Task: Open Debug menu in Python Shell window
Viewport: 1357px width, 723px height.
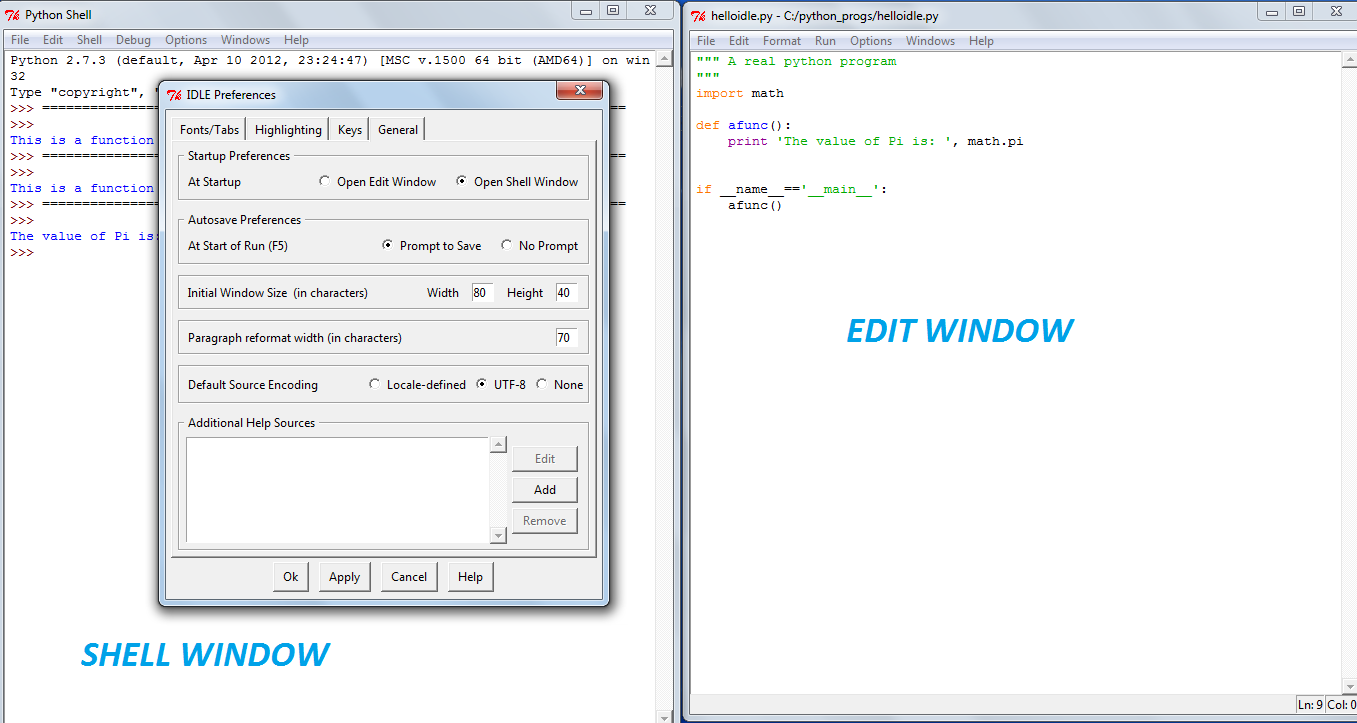Action: [x=134, y=40]
